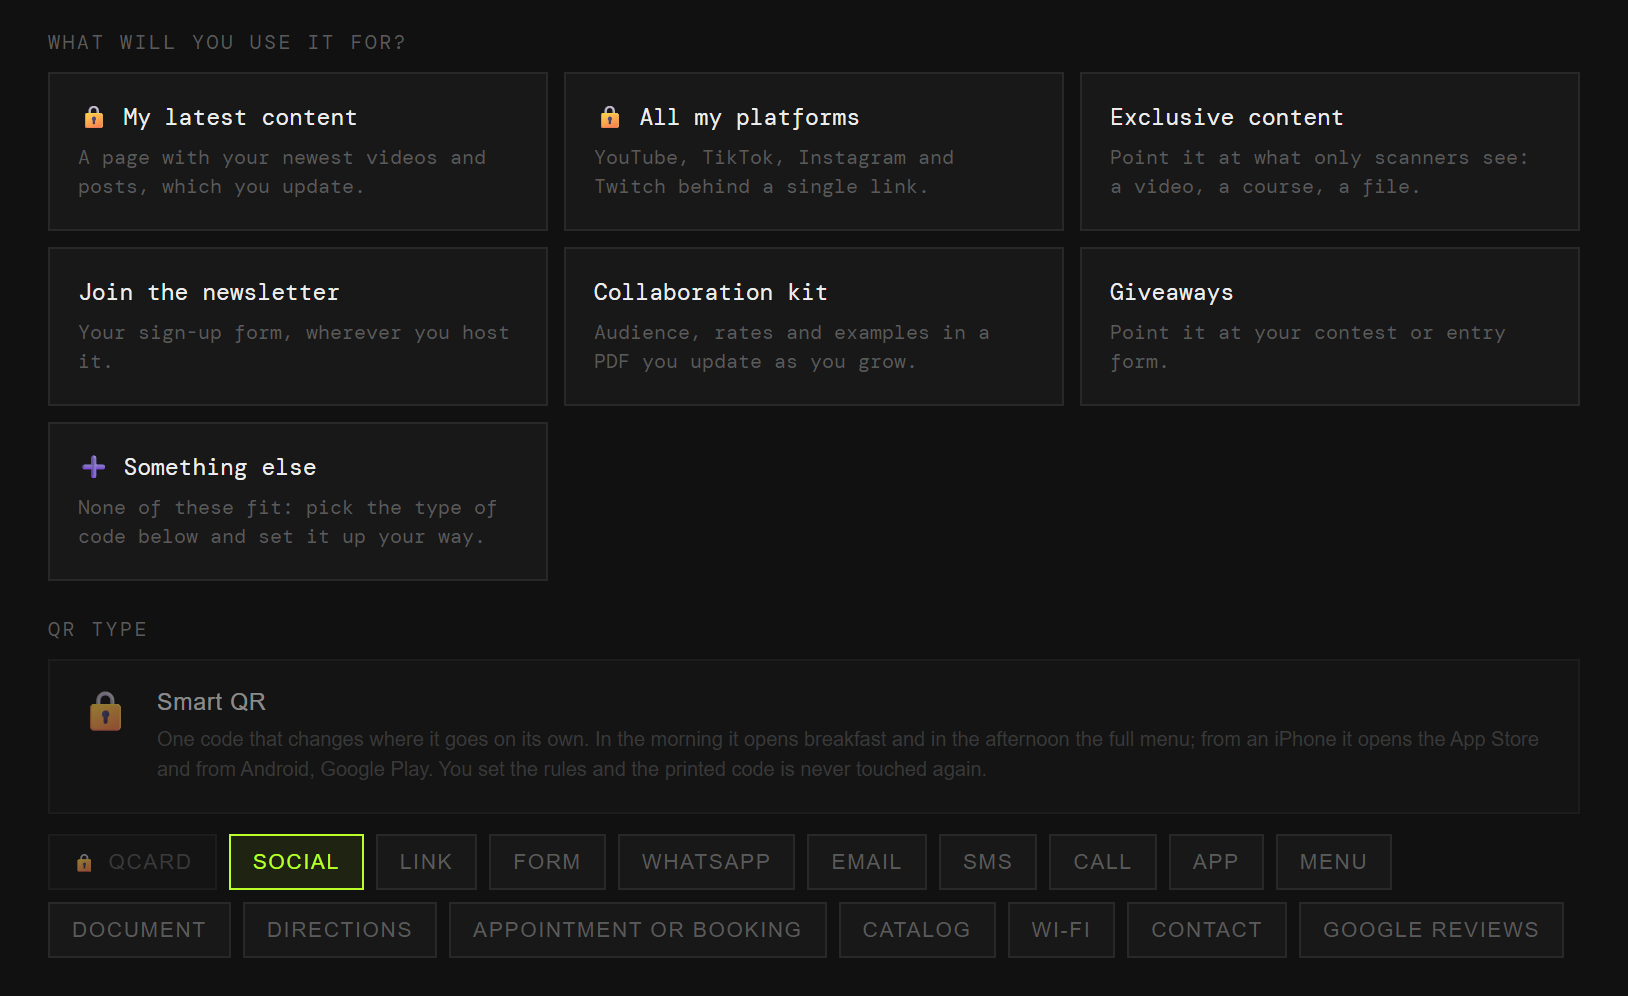Select the CATALOG QR type
The image size is (1628, 996).
(x=917, y=930)
